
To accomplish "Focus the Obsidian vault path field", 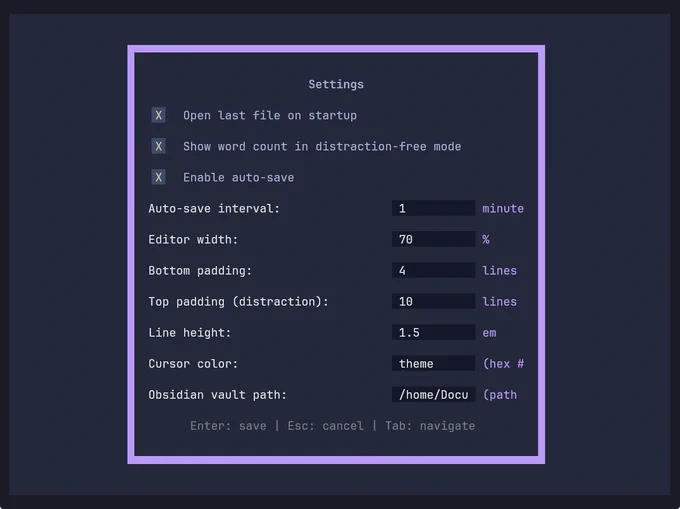I will point(434,395).
